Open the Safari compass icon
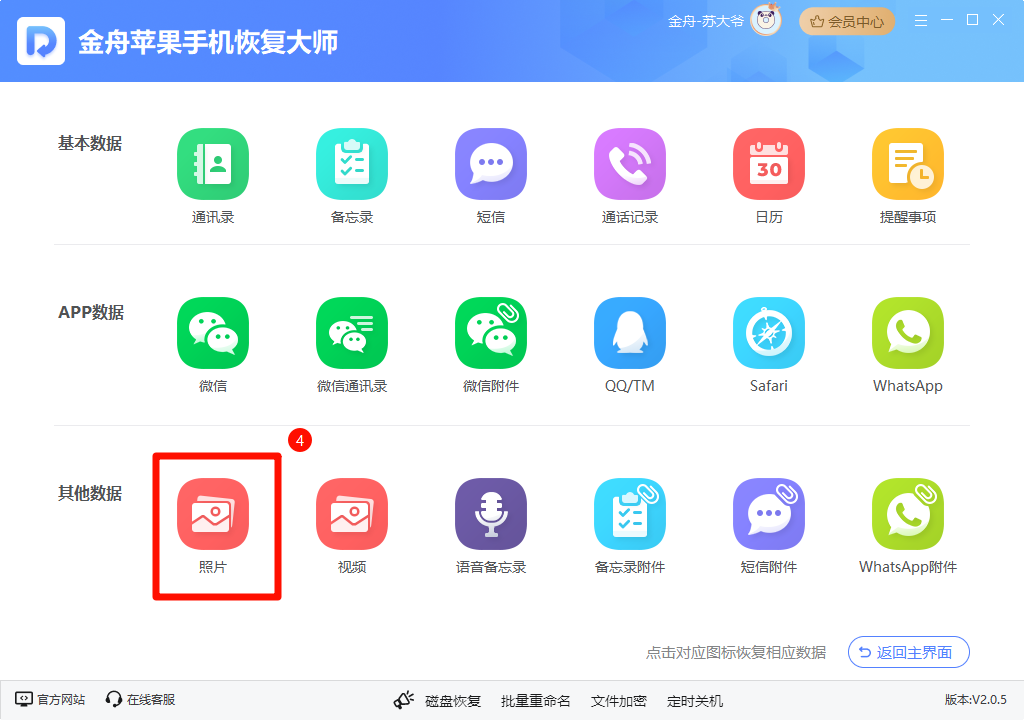This screenshot has height=720, width=1024. pyautogui.click(x=769, y=333)
